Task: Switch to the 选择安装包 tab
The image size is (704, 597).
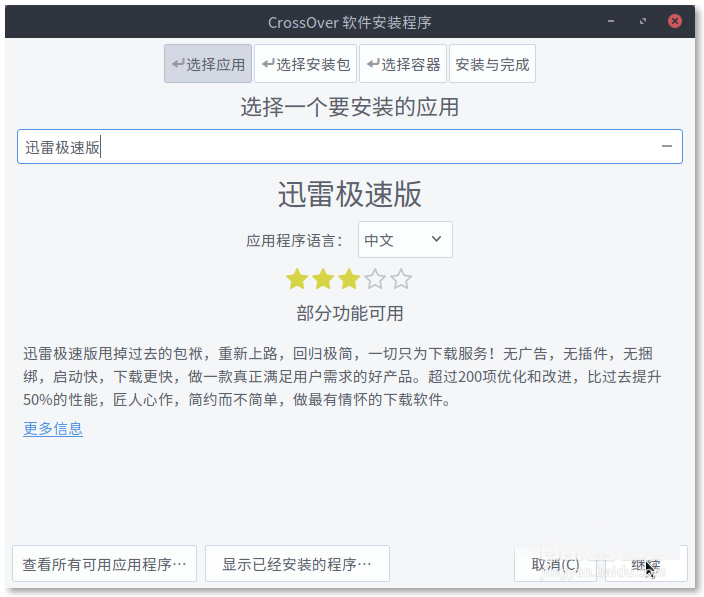Action: [x=305, y=64]
